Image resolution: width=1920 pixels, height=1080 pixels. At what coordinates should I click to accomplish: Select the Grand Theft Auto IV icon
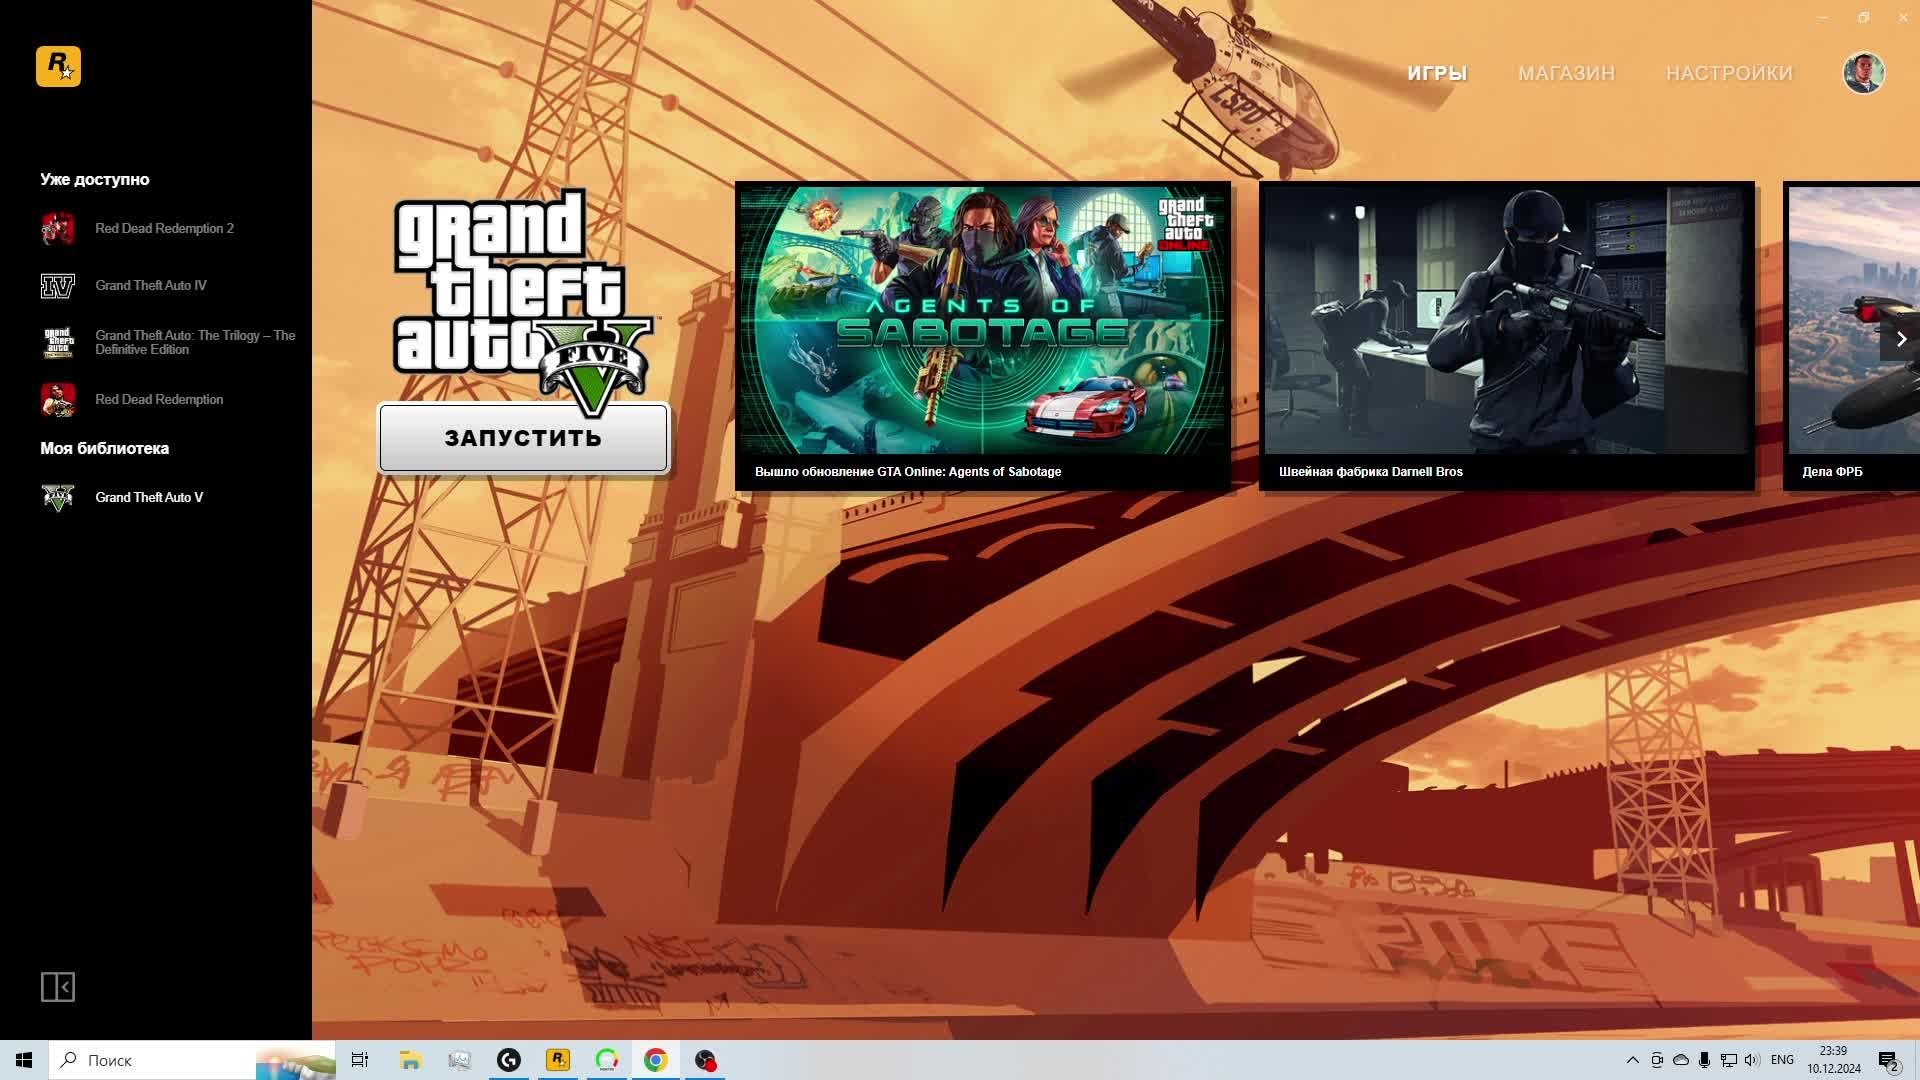pos(58,286)
